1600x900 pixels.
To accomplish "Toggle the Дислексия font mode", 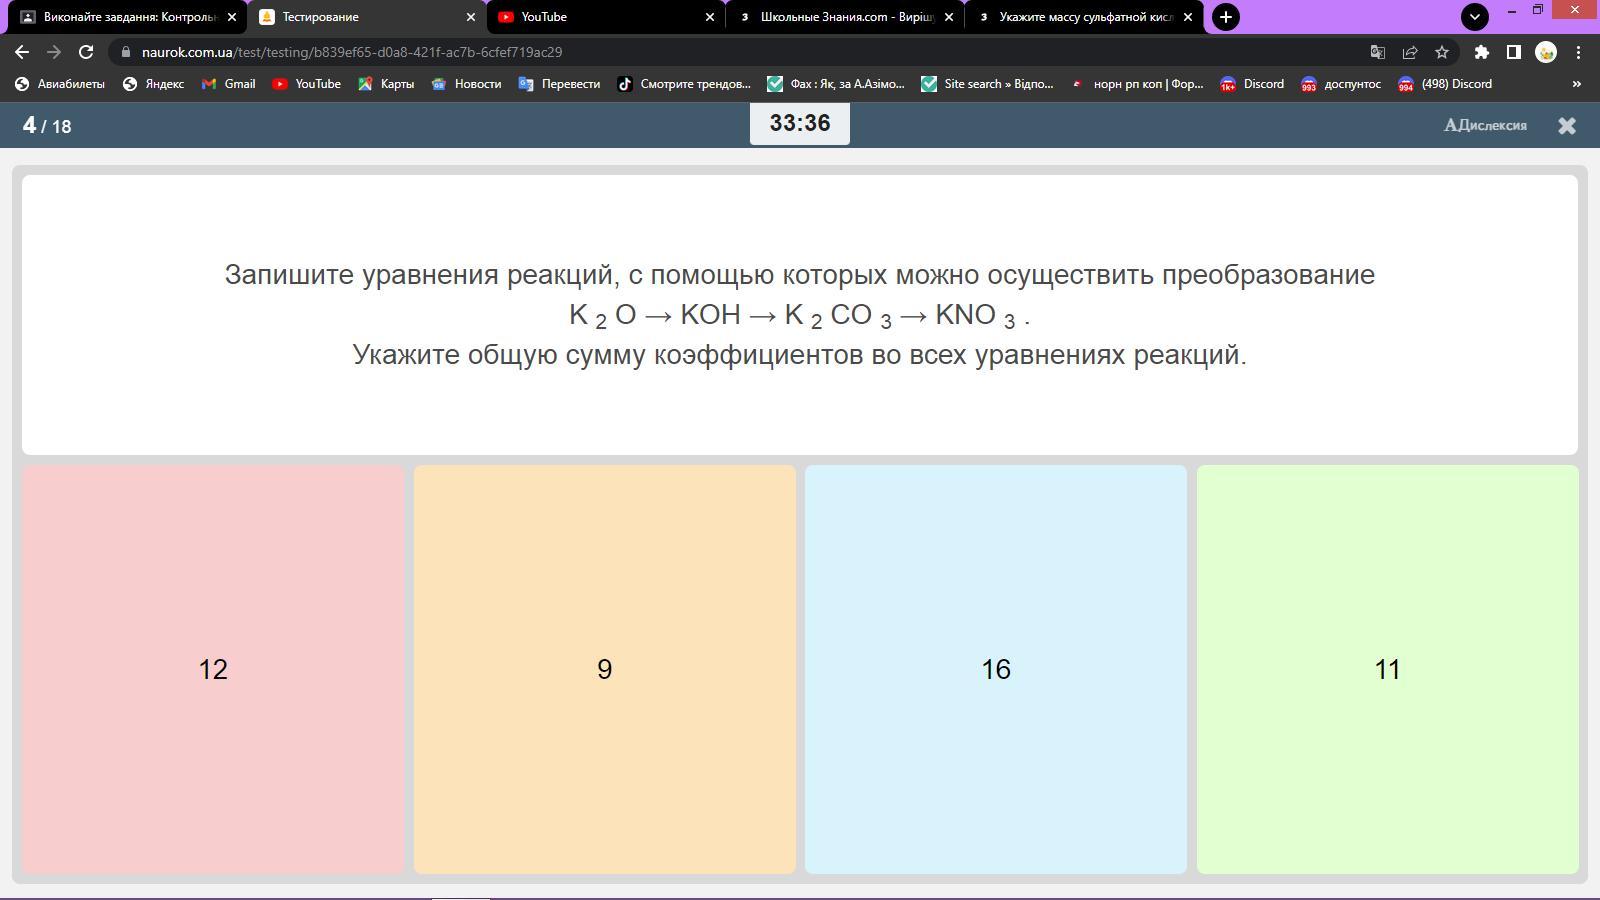I will [1485, 125].
